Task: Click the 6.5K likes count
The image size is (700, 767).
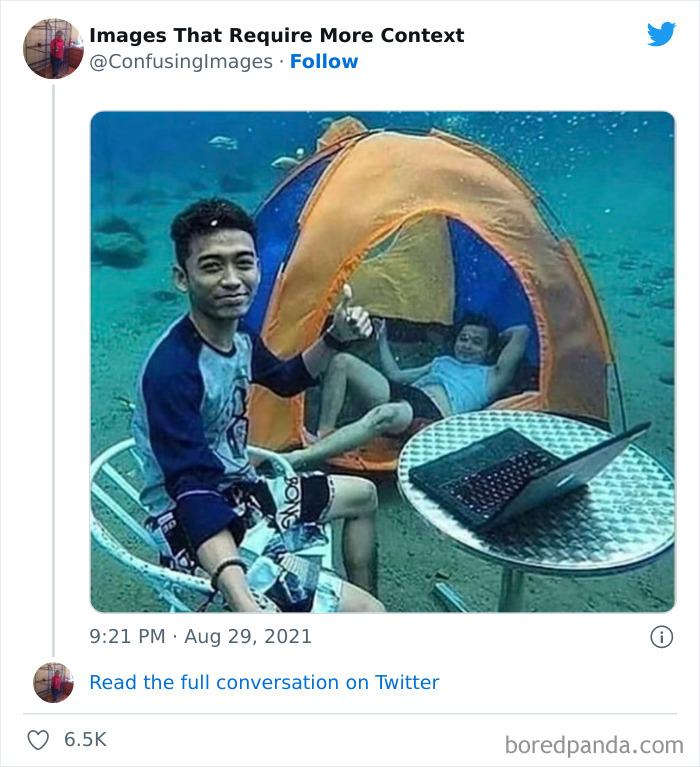Action: tap(85, 740)
